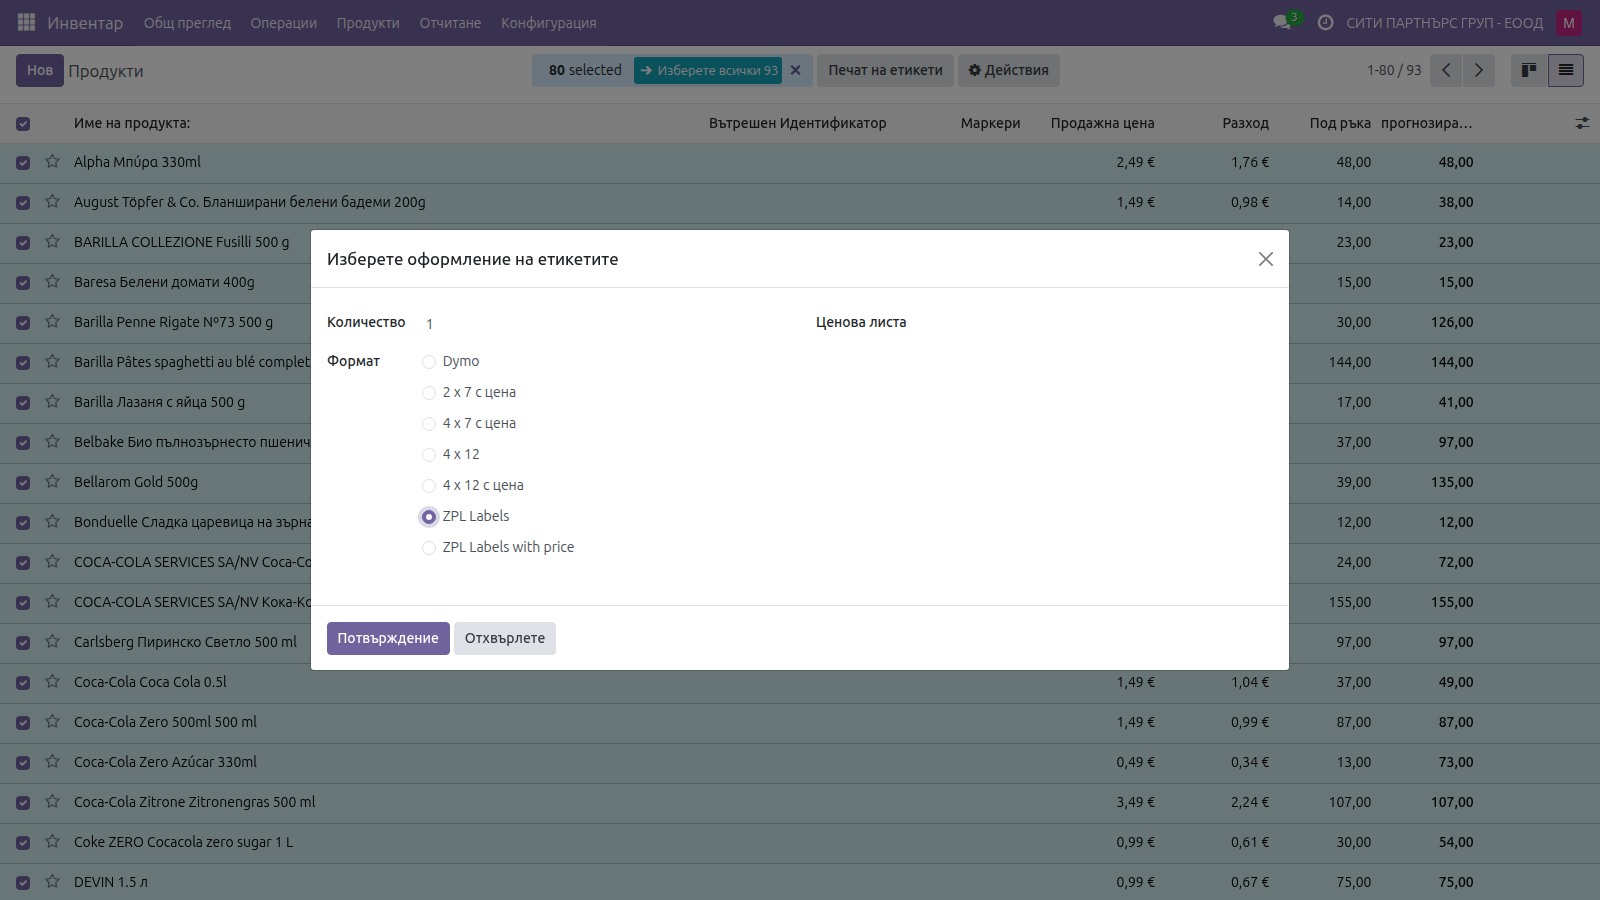This screenshot has width=1600, height=900.
Task: Select 4 x 7 с цена format
Action: [429, 424]
